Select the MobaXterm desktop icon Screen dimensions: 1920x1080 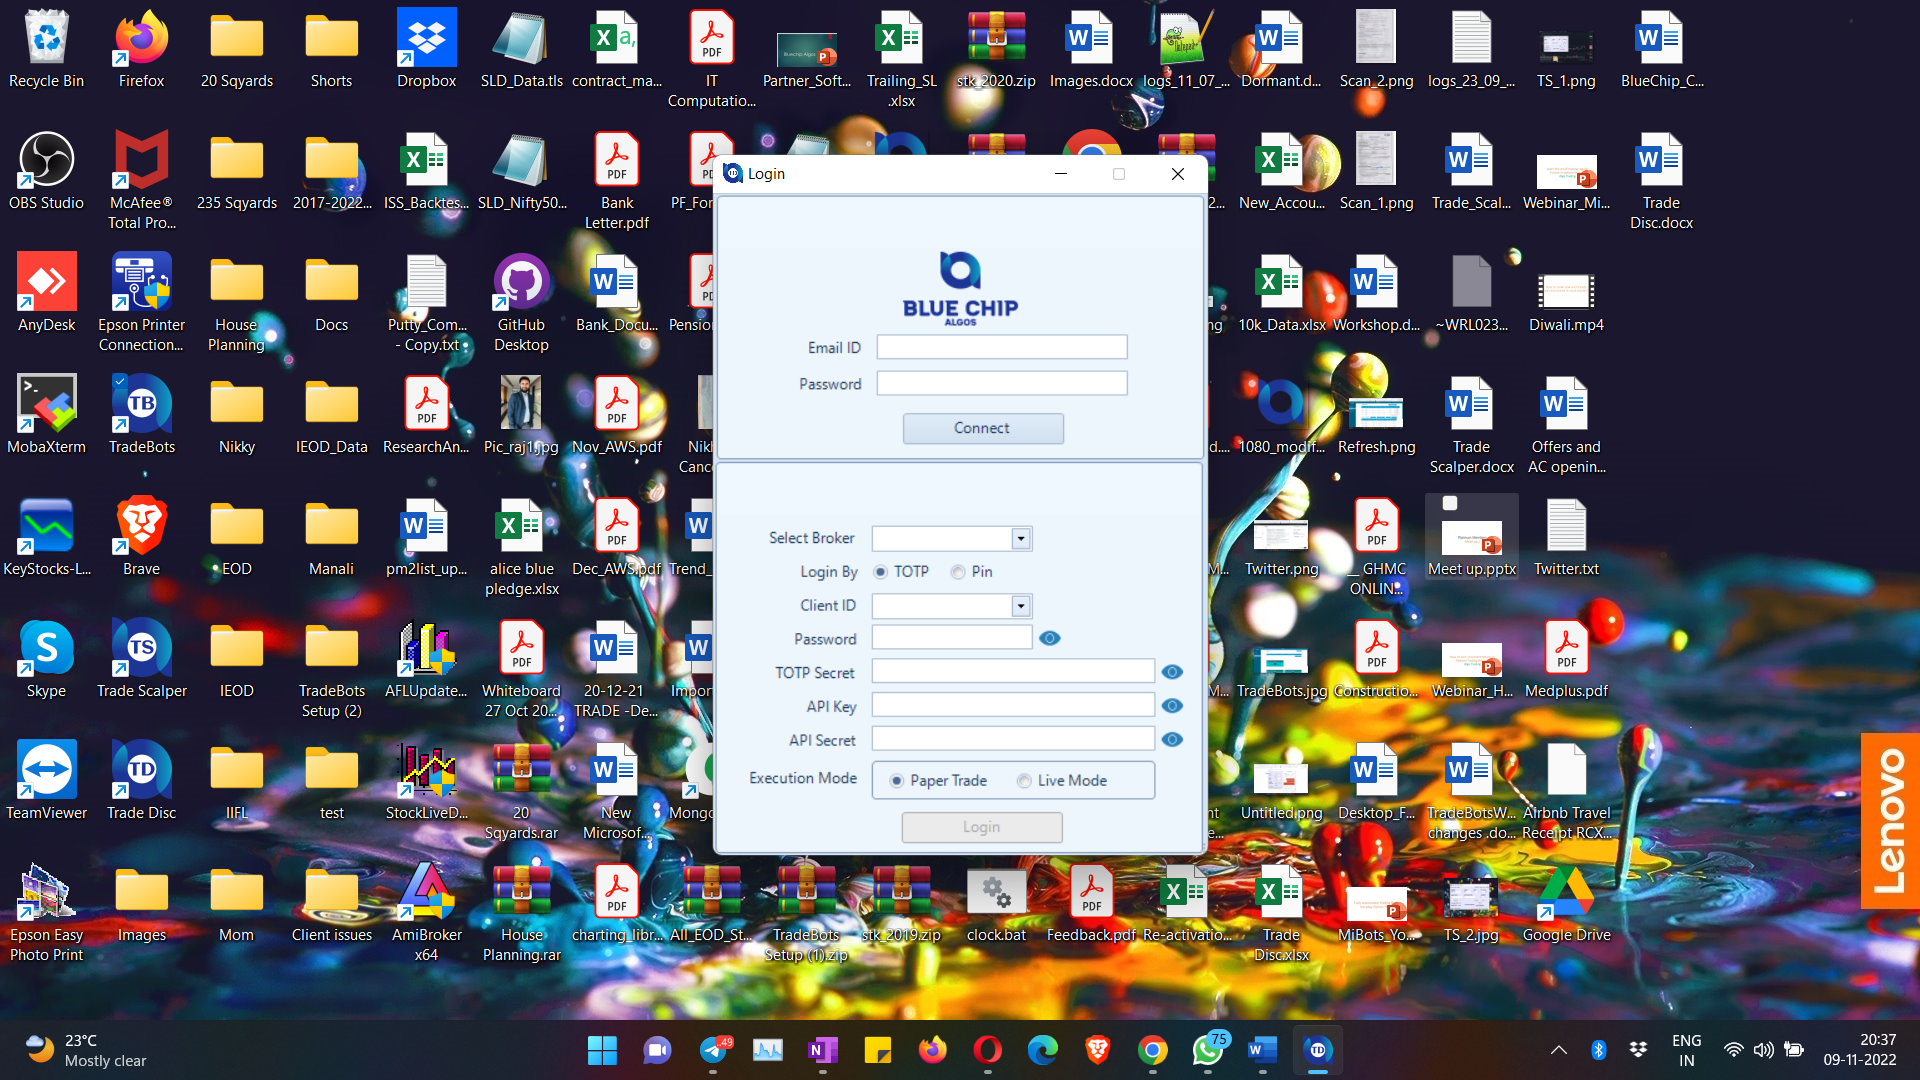tap(46, 416)
